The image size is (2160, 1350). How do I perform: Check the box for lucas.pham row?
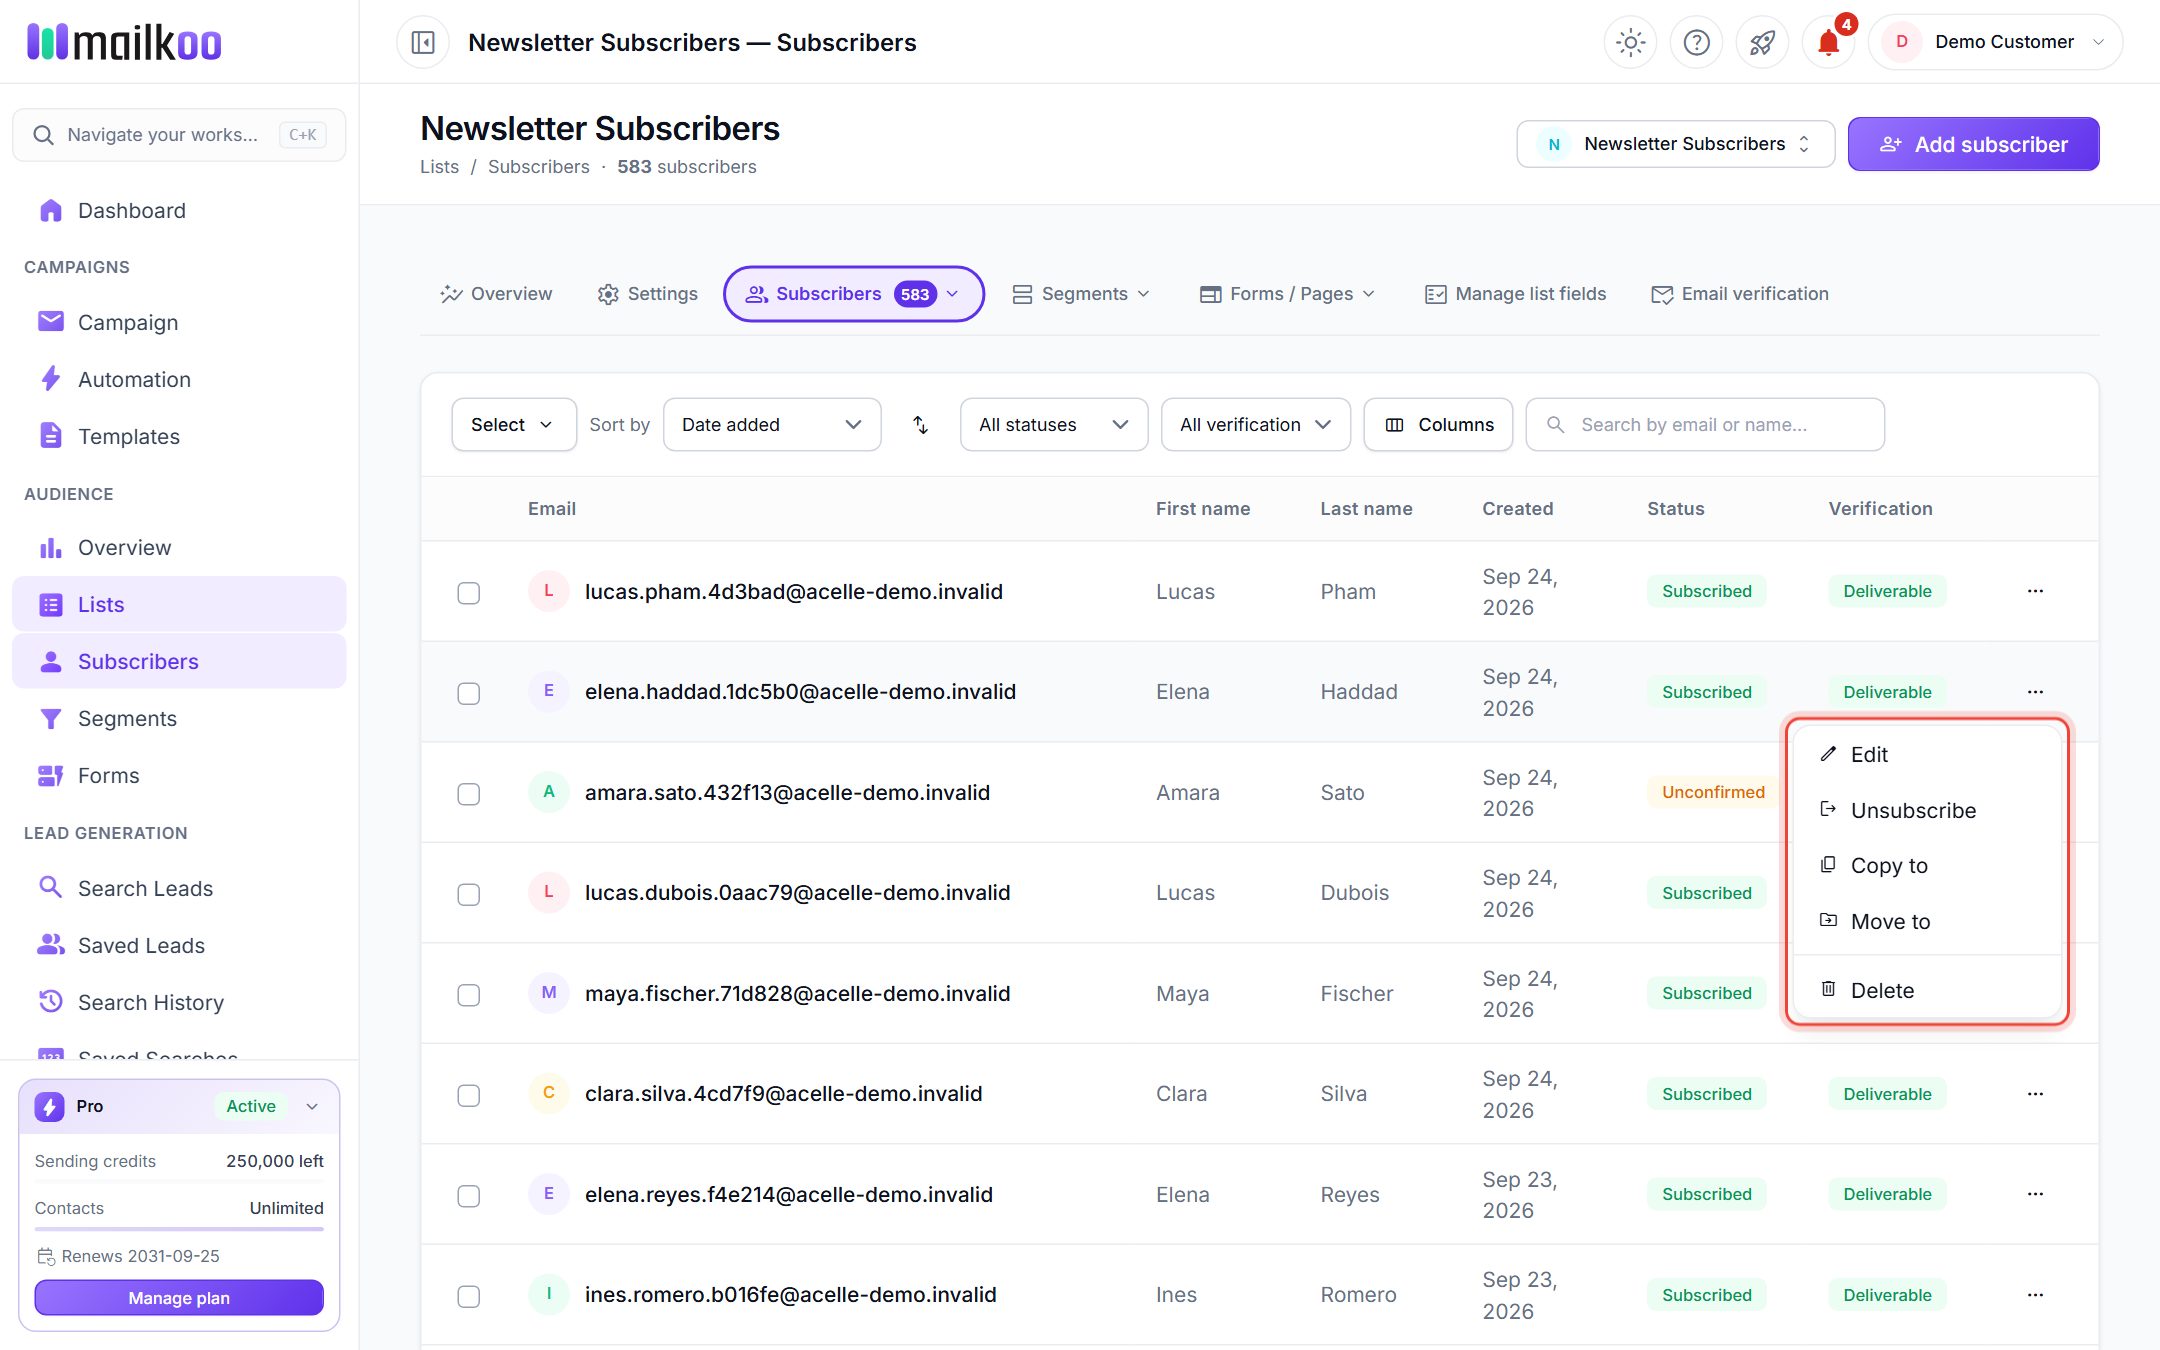[468, 593]
